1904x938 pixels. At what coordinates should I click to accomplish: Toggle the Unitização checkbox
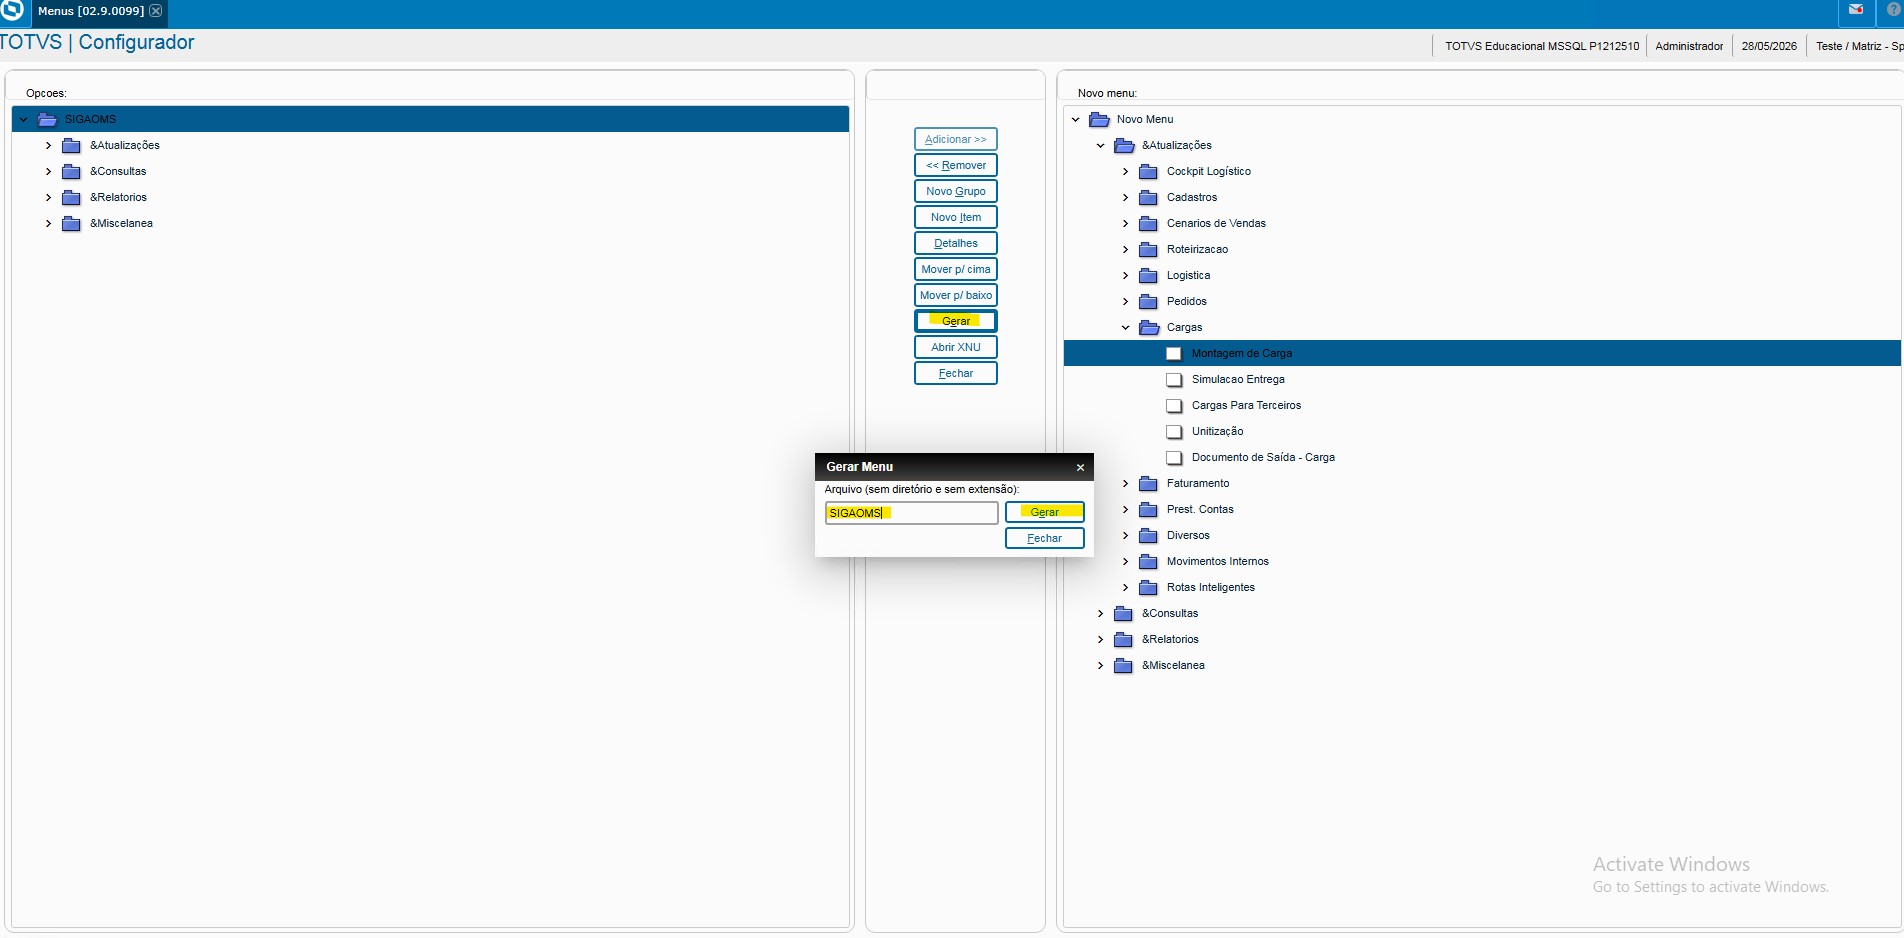tap(1174, 431)
